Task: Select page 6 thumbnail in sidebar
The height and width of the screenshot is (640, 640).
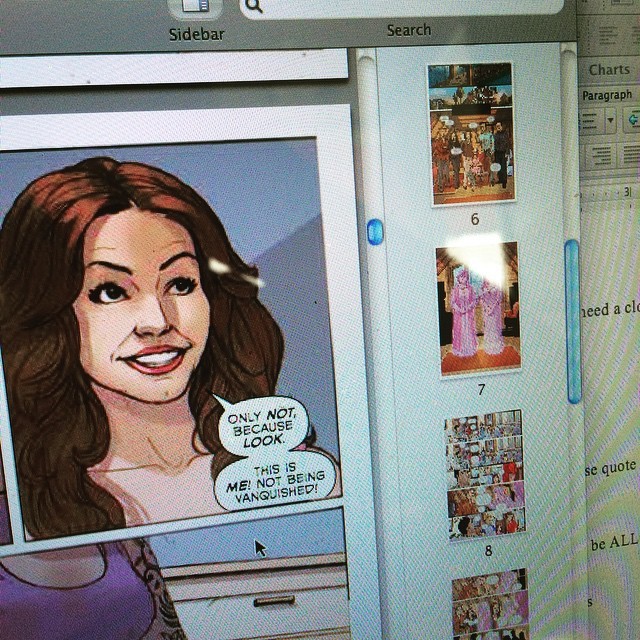Action: (471, 133)
